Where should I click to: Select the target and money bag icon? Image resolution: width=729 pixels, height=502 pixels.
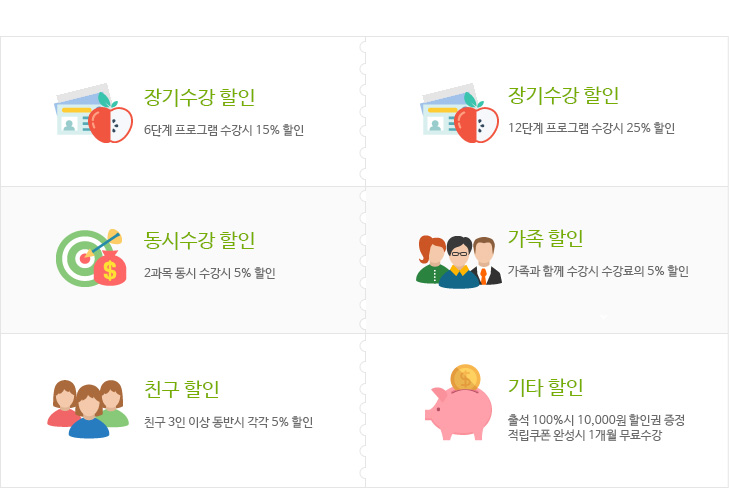tap(91, 258)
